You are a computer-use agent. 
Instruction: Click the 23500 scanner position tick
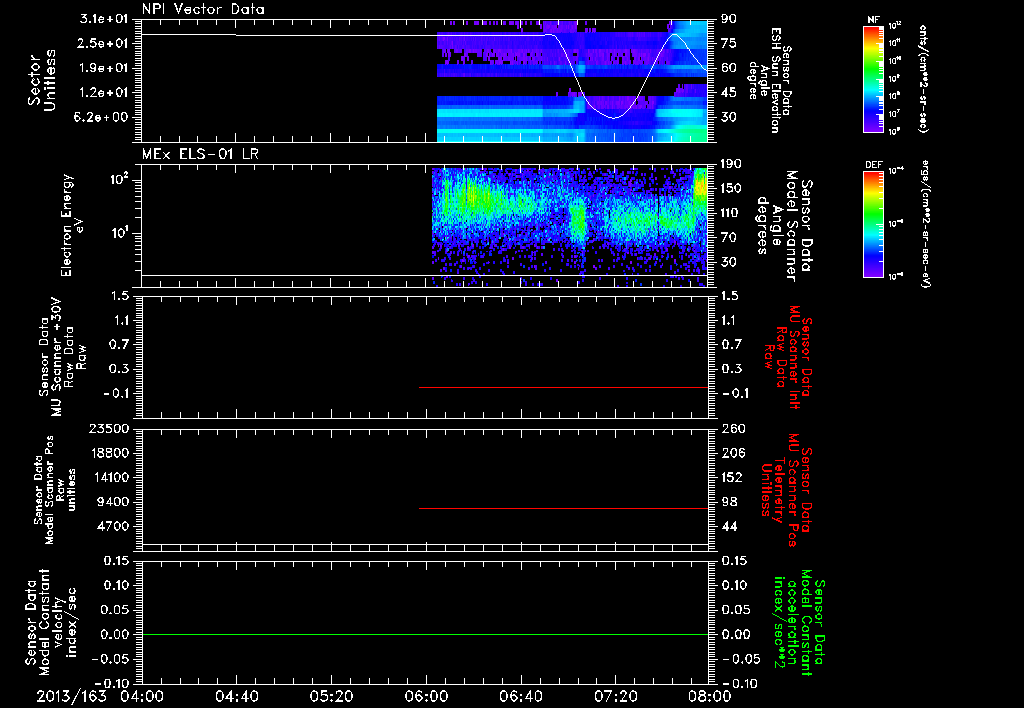[x=108, y=429]
